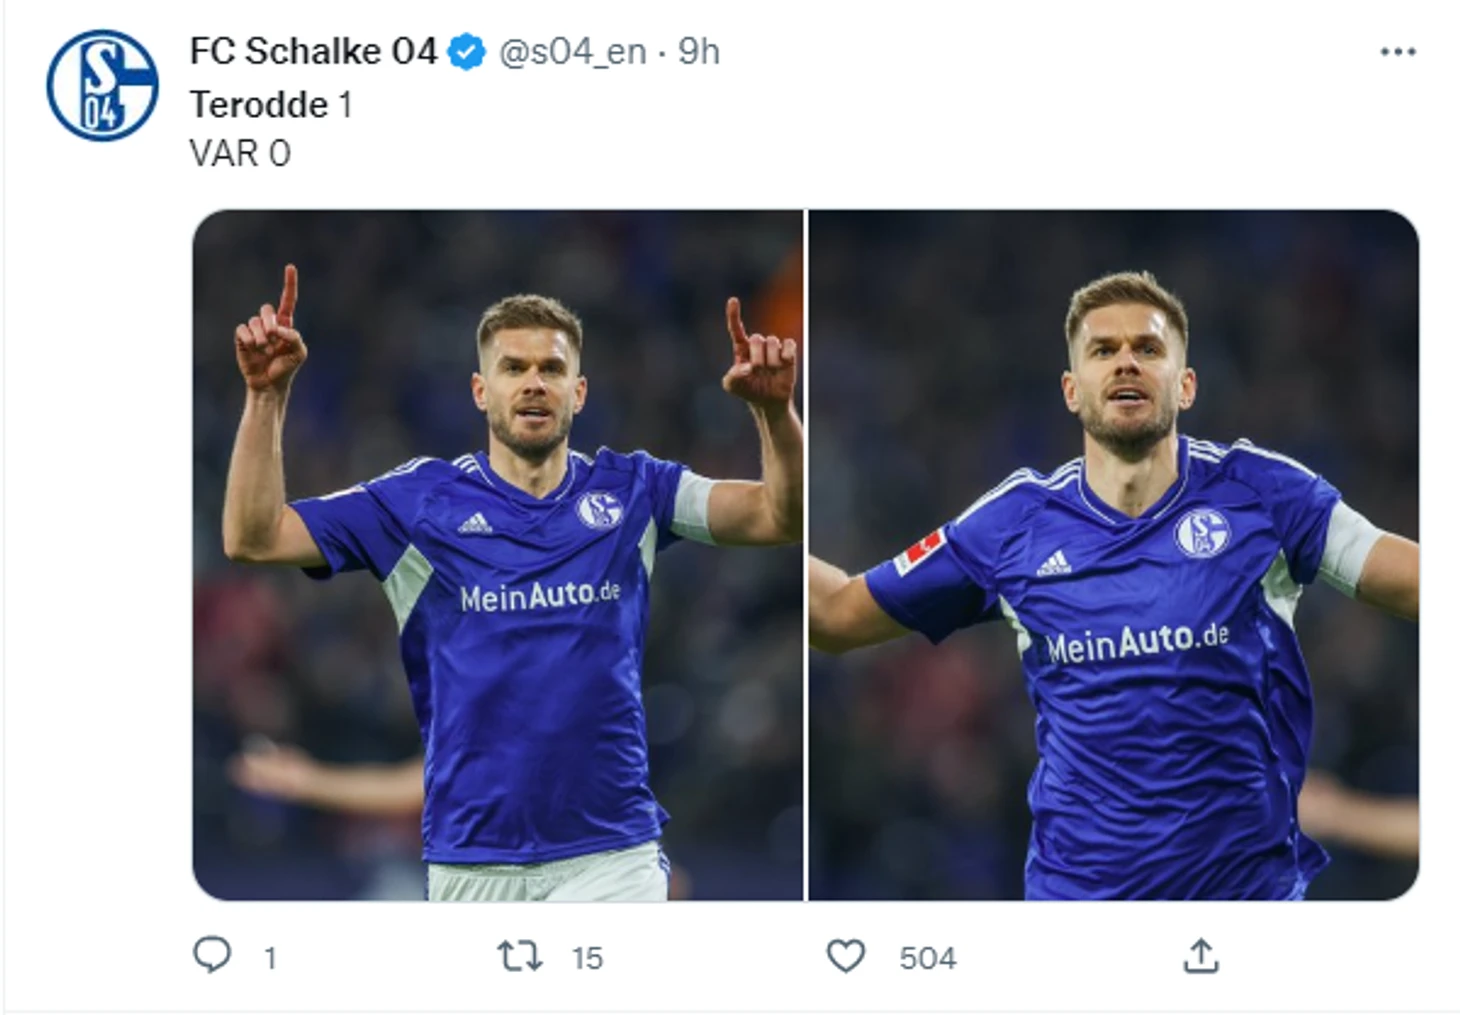The width and height of the screenshot is (1460, 1015).
Task: Click the 15 retweets count
Action: point(587,958)
